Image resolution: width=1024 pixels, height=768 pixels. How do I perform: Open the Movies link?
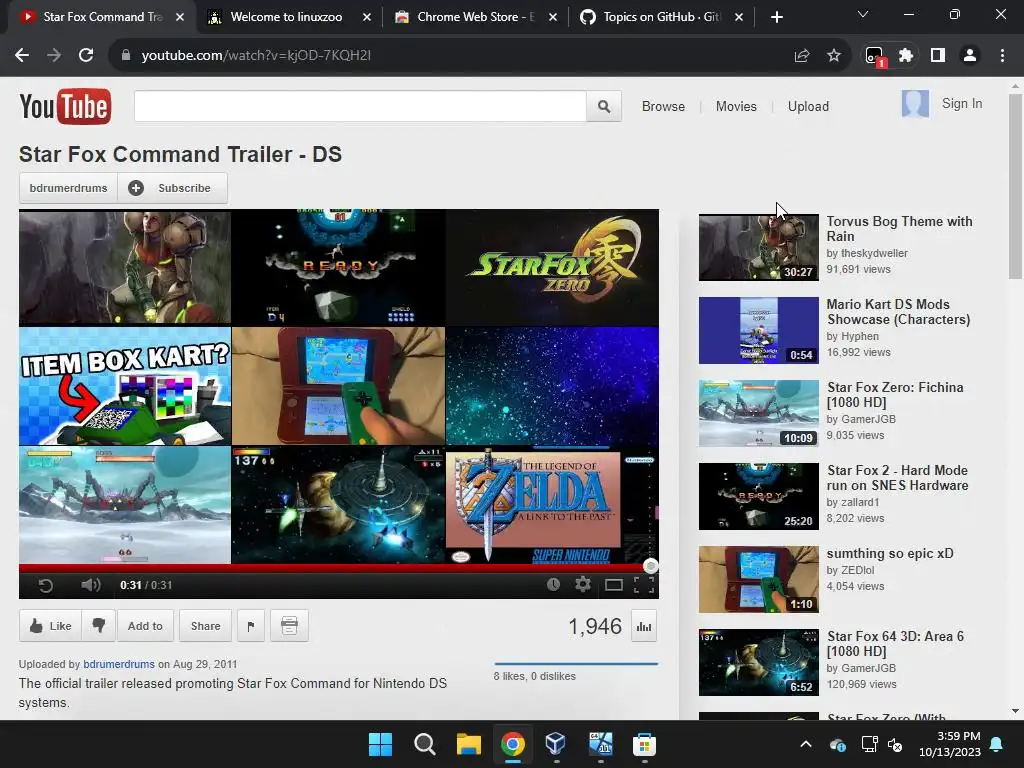pyautogui.click(x=736, y=106)
